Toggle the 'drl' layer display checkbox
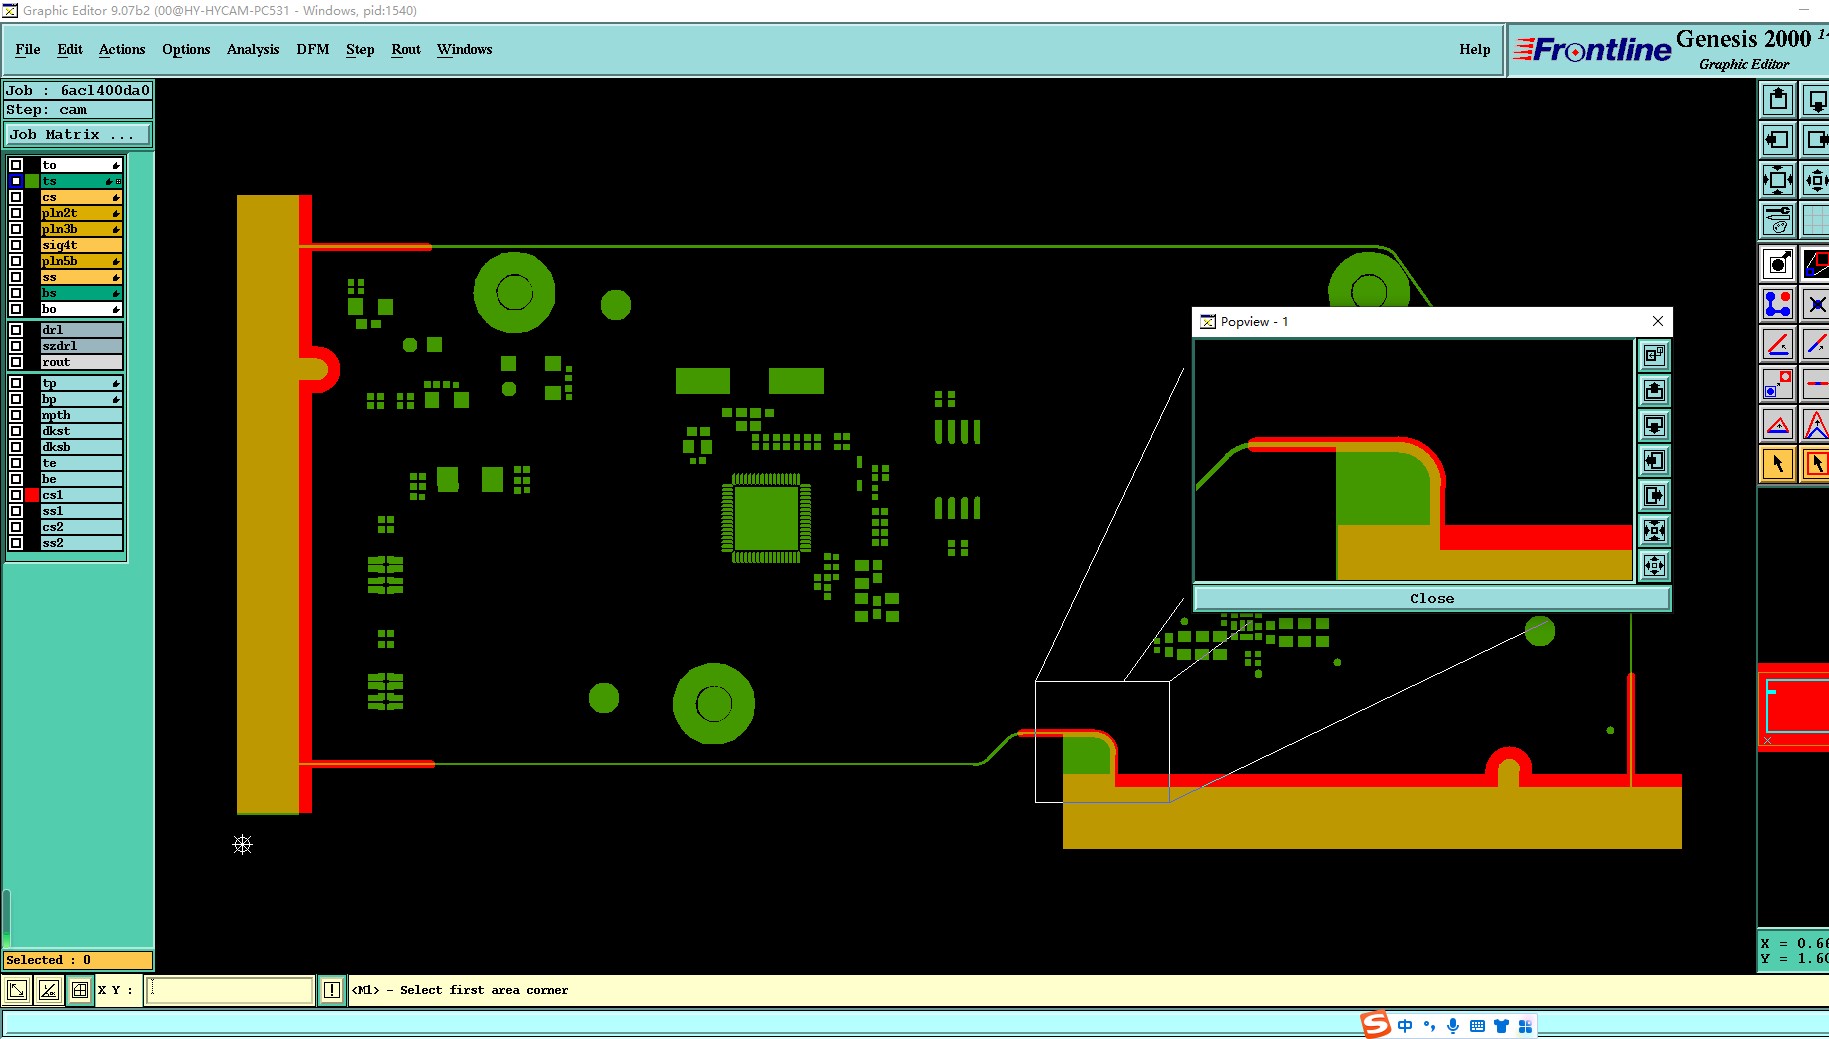Viewport: 1829px width, 1039px height. [x=16, y=330]
